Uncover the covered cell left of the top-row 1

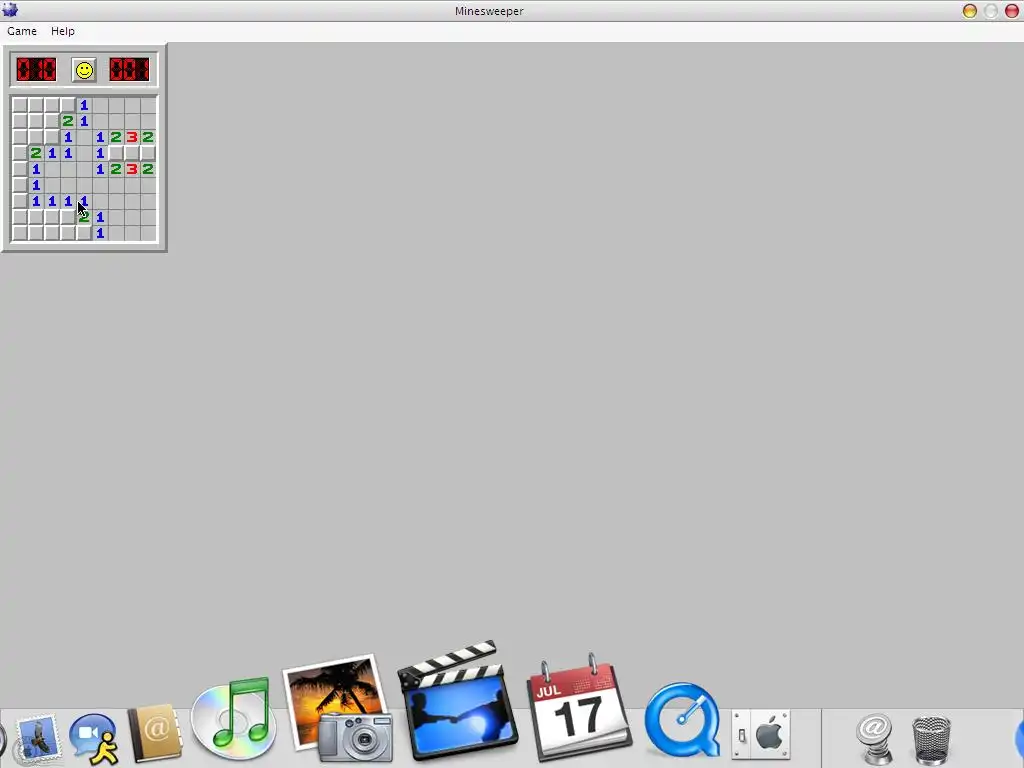coord(68,104)
